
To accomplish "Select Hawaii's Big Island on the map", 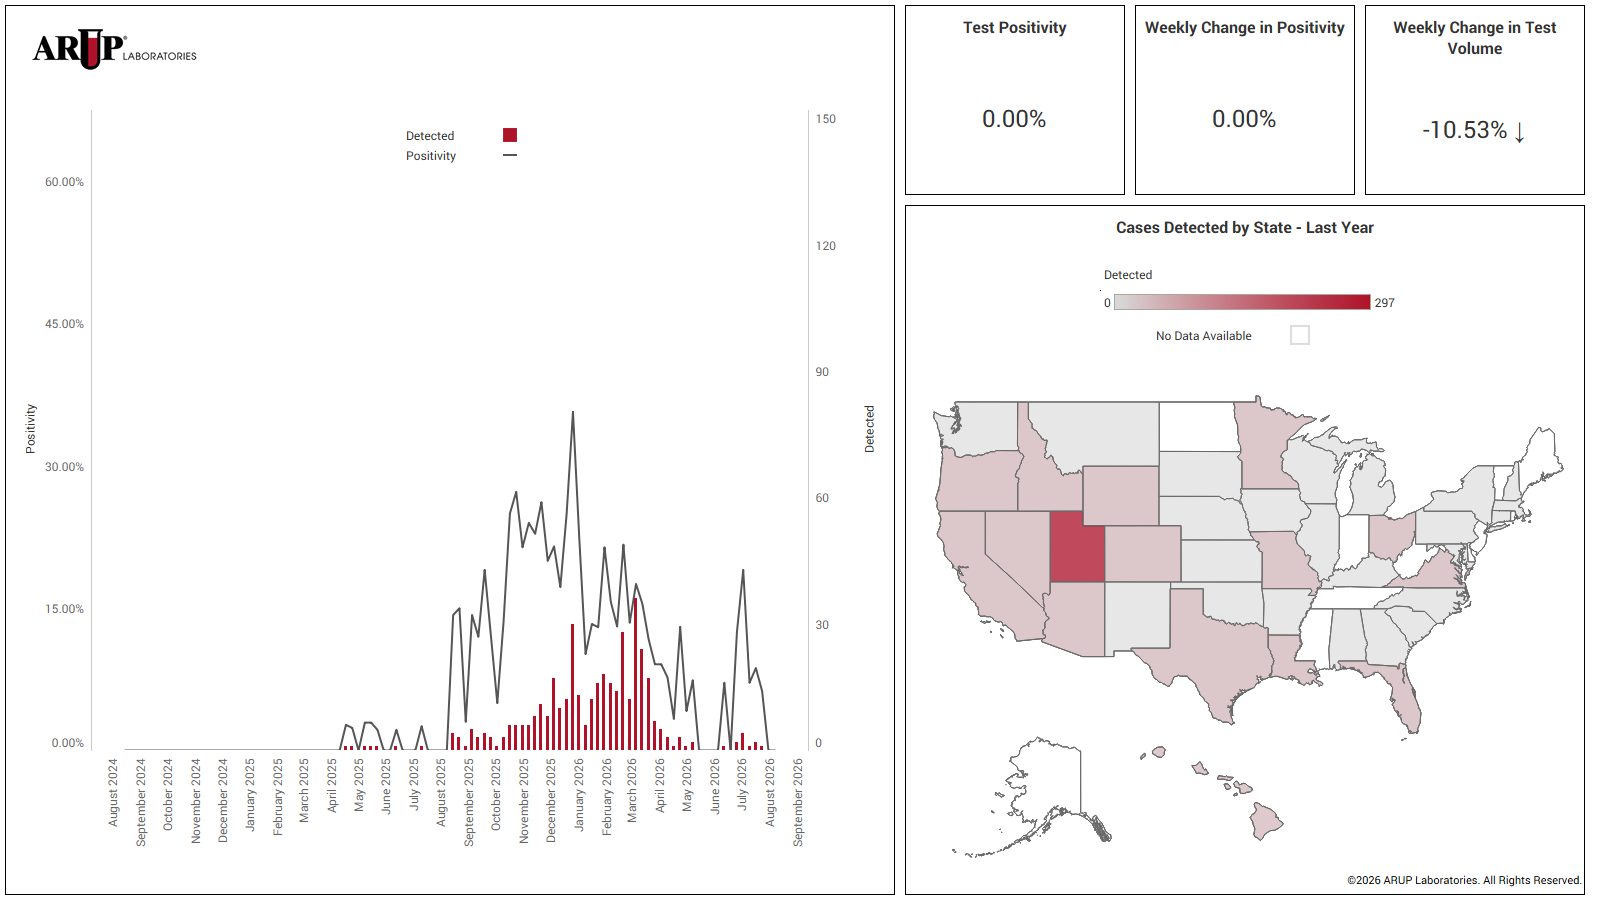I will (1267, 823).
